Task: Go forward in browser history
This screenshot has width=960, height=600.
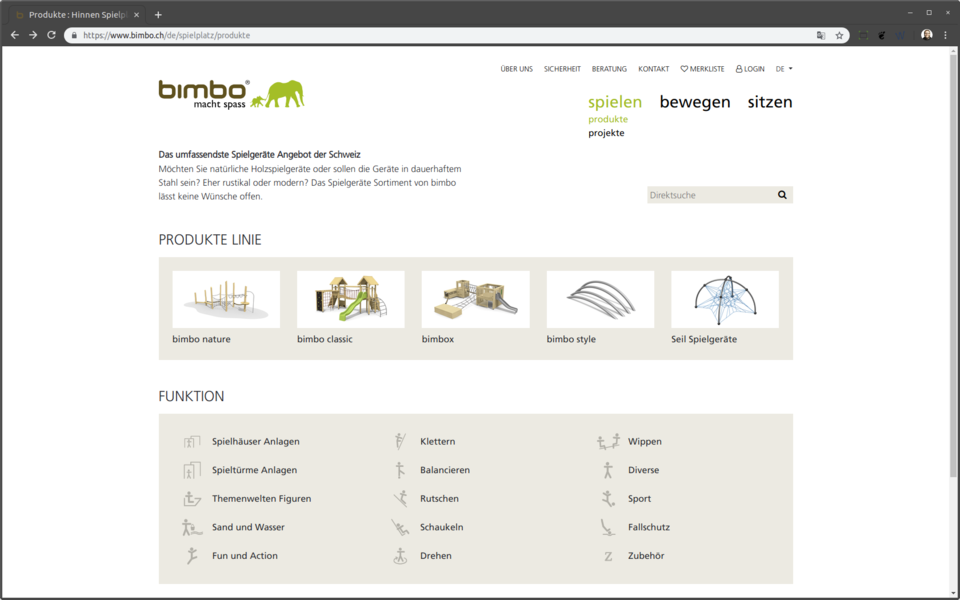Action: click(33, 35)
